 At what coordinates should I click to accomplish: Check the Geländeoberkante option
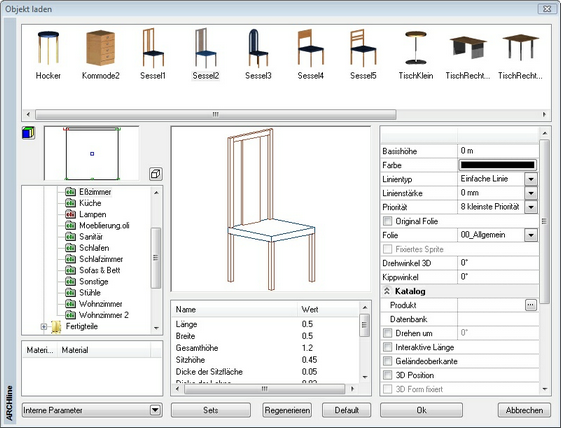pyautogui.click(x=387, y=361)
